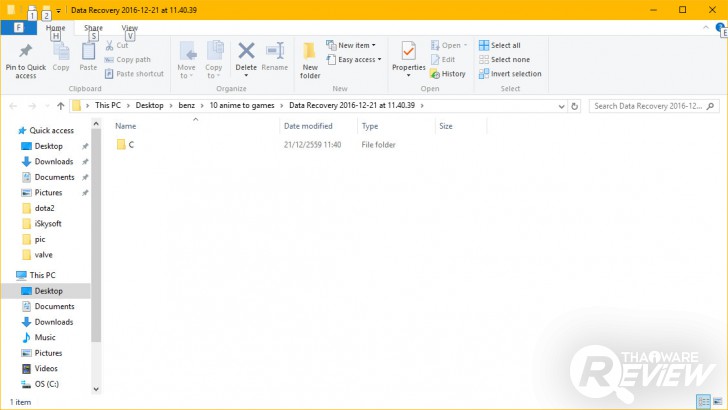Click '10 anime to games' breadcrumb
The image size is (728, 410).
coord(242,105)
